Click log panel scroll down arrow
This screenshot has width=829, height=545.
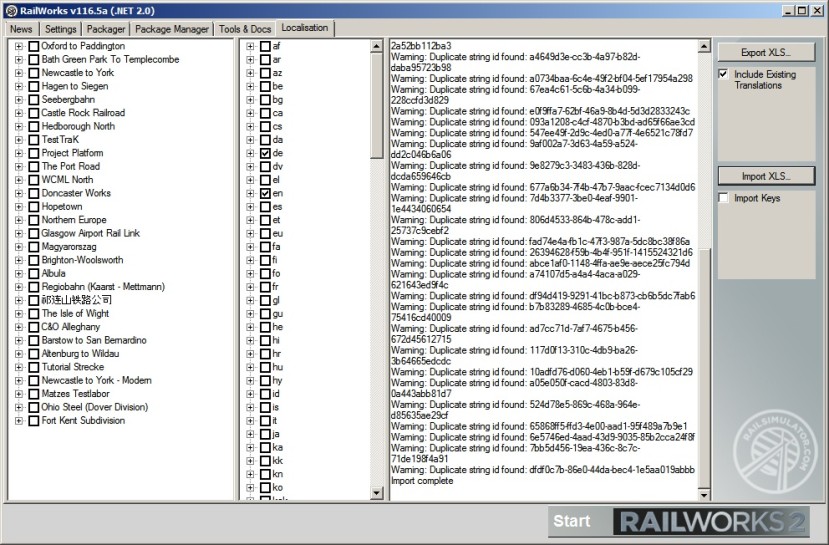pos(704,495)
